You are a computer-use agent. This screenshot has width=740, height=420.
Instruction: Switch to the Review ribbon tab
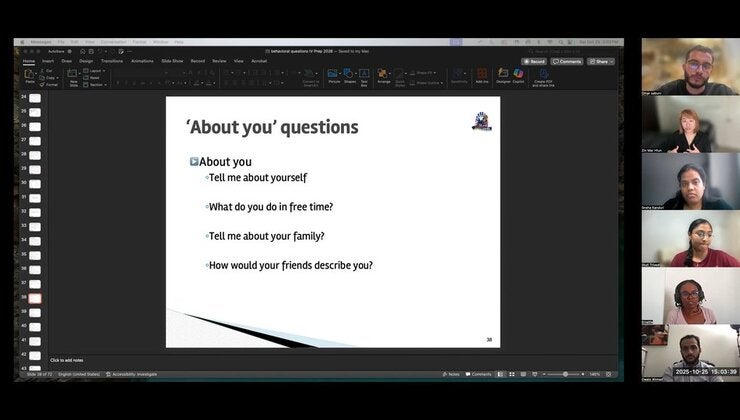coord(219,61)
